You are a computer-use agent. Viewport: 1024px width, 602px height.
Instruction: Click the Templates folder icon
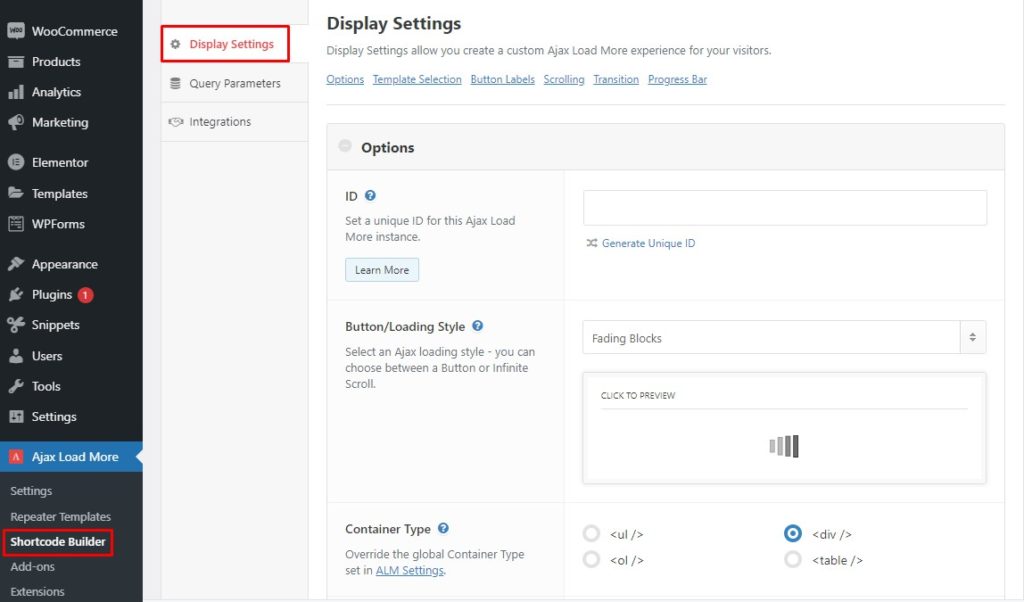pos(16,193)
